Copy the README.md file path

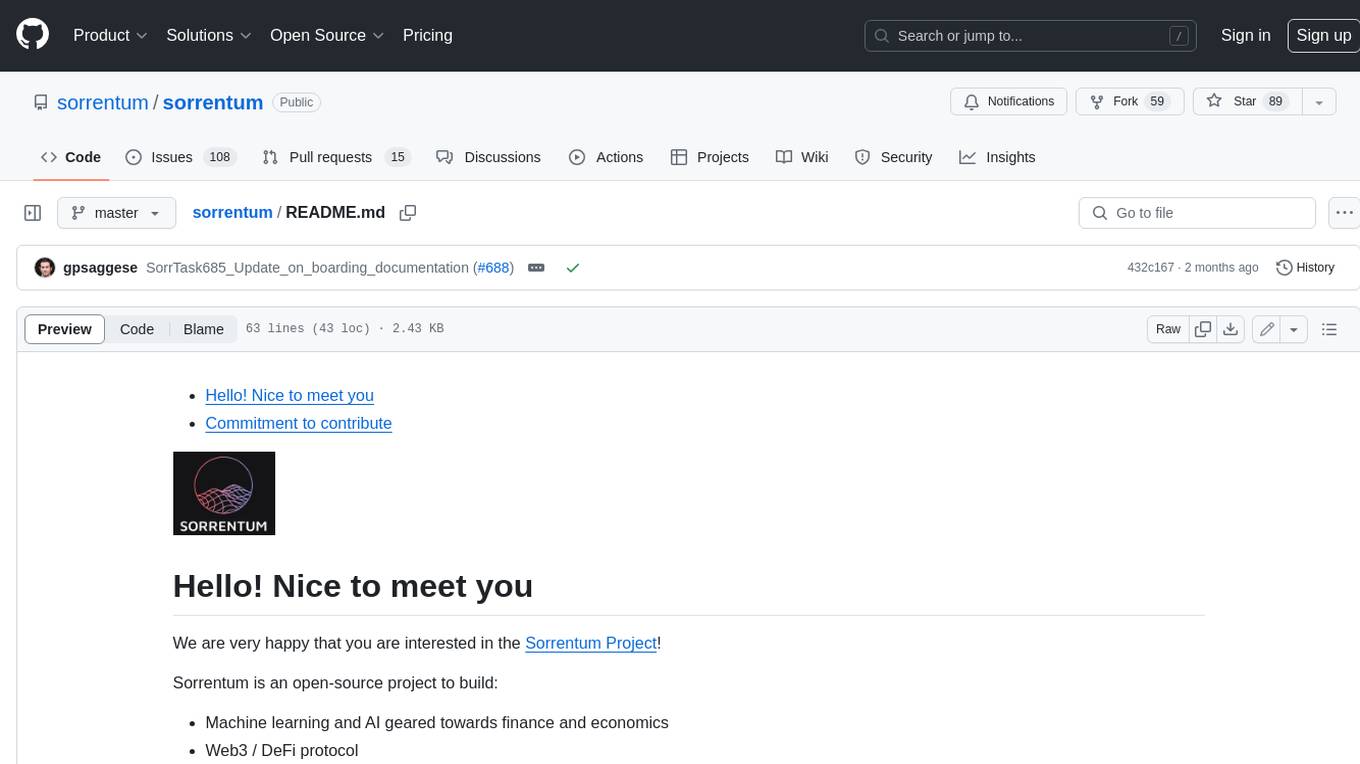pyautogui.click(x=408, y=213)
